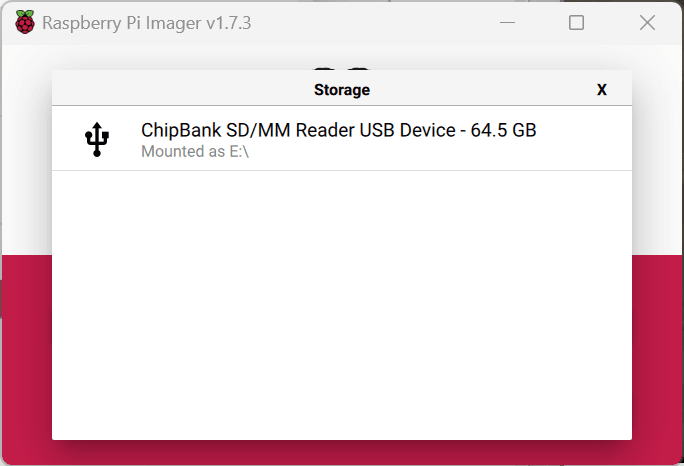Close the Storage dialog with X

point(602,90)
